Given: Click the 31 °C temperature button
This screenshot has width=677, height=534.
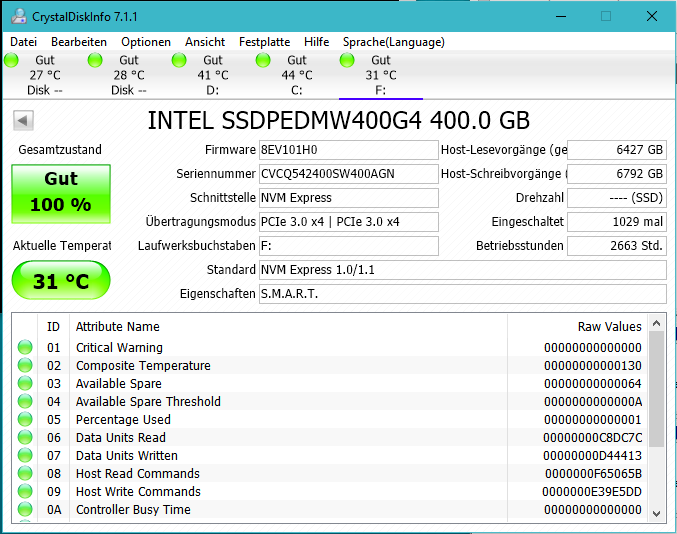Looking at the screenshot, I should (x=61, y=281).
